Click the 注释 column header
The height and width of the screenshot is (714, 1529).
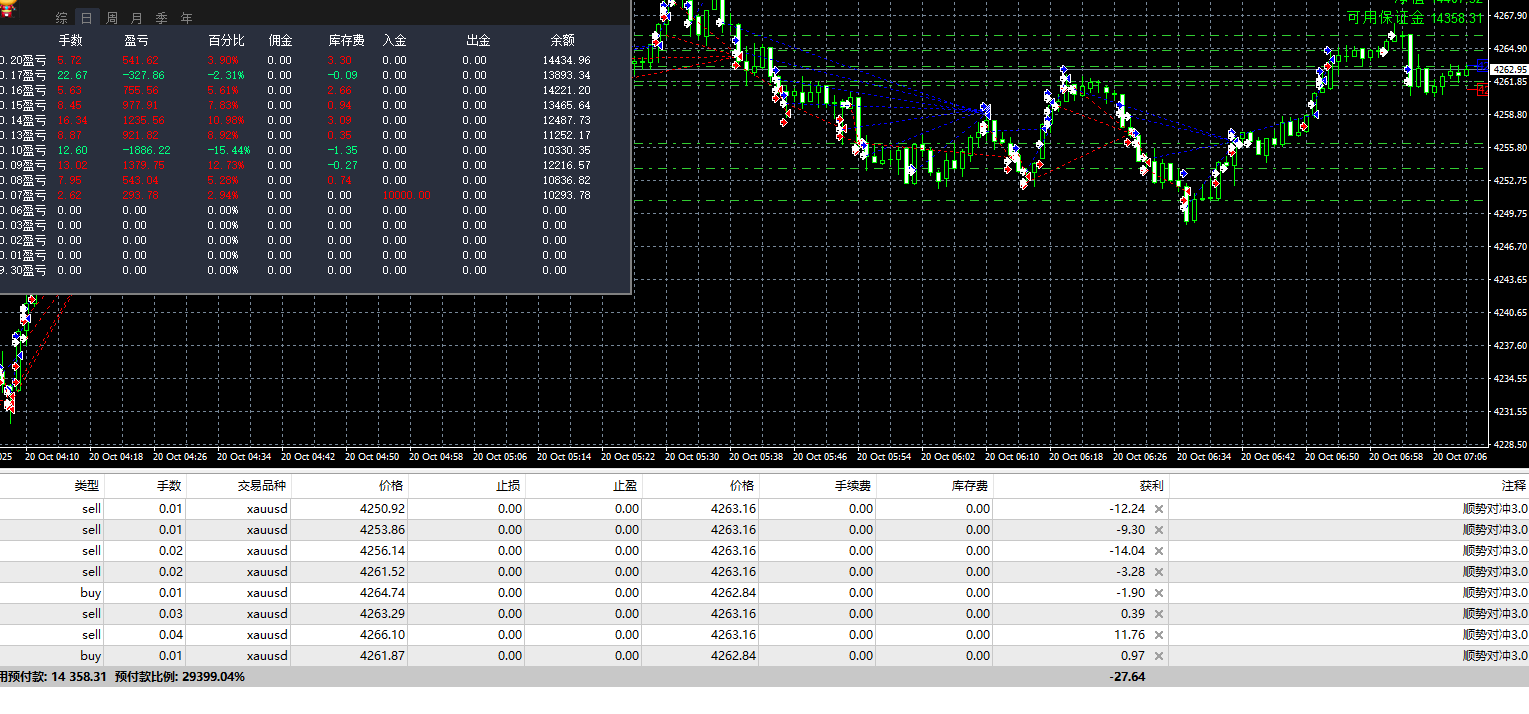[x=1513, y=486]
